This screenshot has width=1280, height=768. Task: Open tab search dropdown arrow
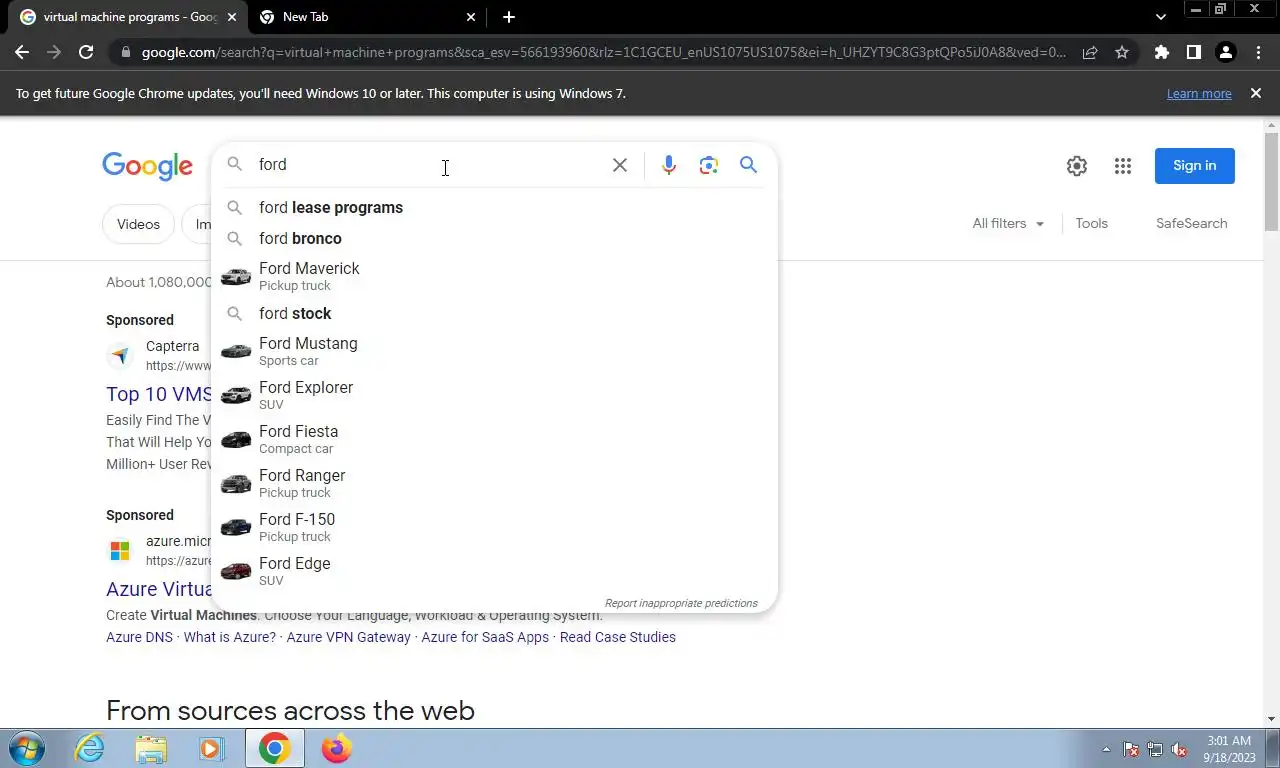[x=1161, y=17]
